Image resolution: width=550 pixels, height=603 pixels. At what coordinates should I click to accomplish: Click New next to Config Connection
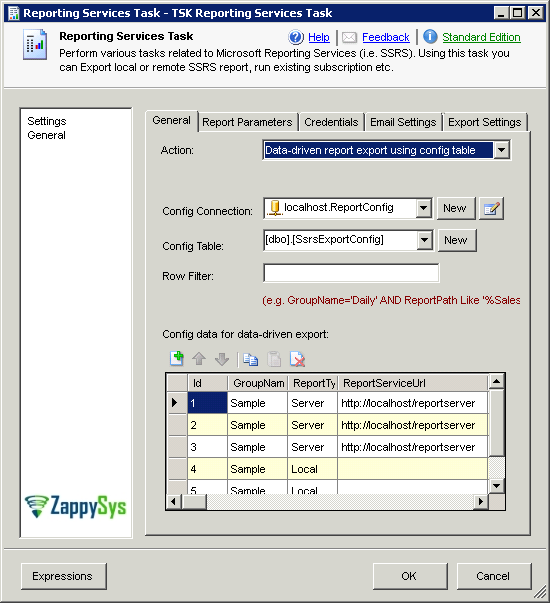click(456, 208)
